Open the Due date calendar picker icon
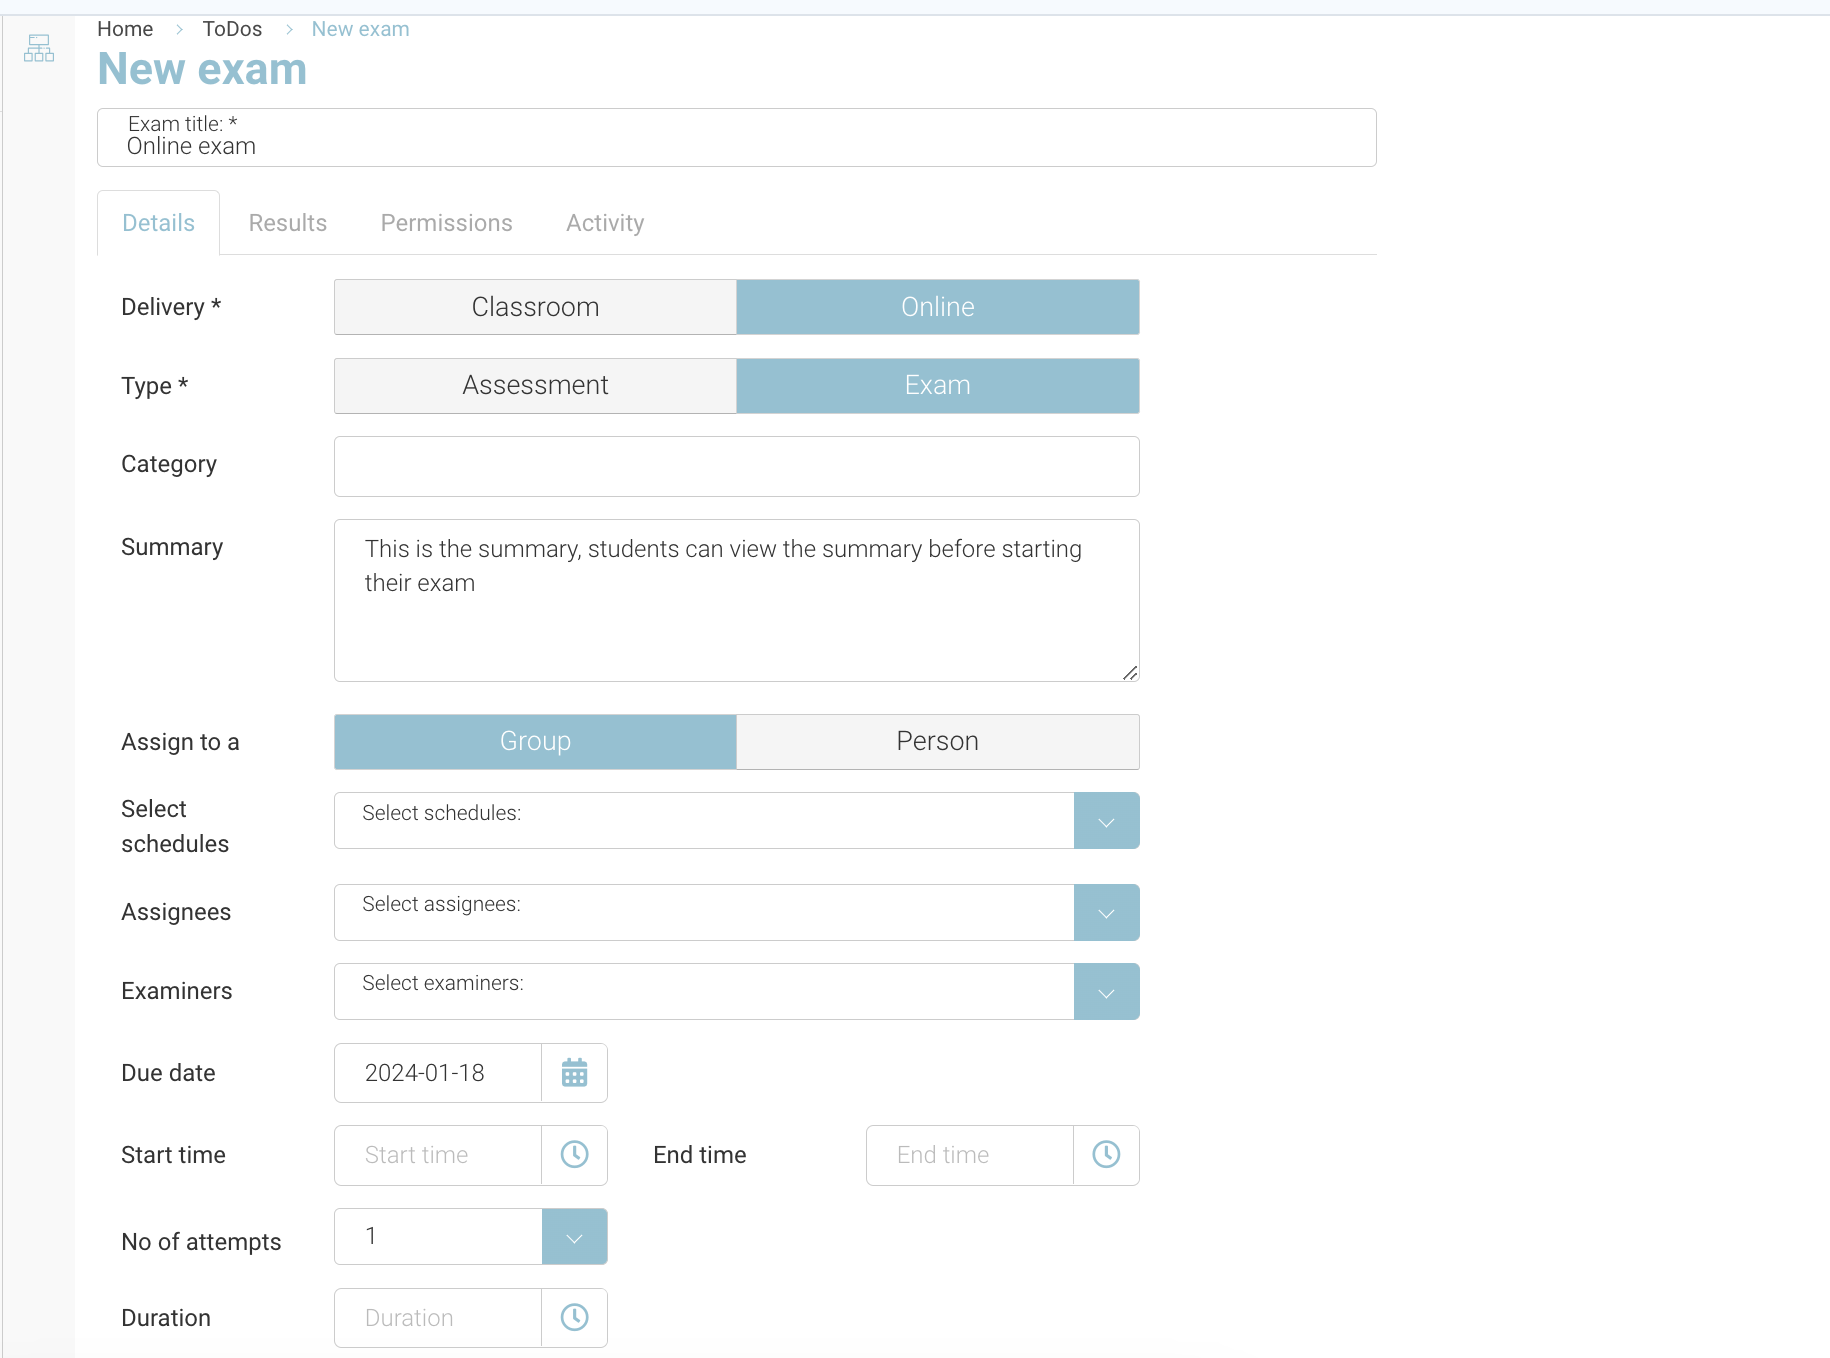The image size is (1830, 1358). pos(574,1073)
